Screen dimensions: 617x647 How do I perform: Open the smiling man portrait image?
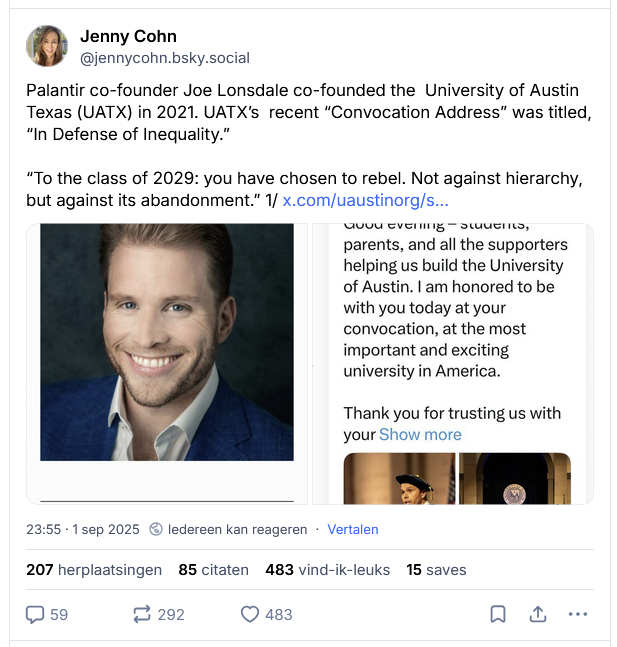167,342
